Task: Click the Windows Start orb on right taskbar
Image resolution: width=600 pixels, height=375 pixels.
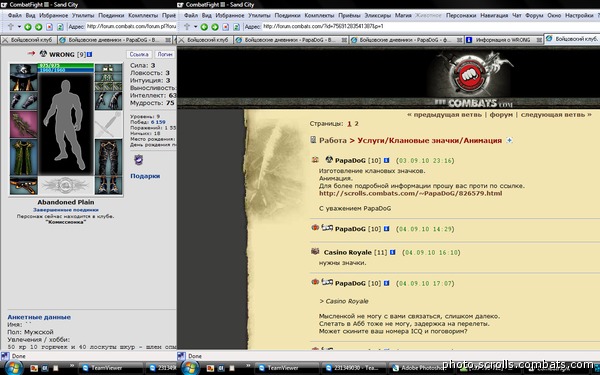Action: tap(190, 368)
